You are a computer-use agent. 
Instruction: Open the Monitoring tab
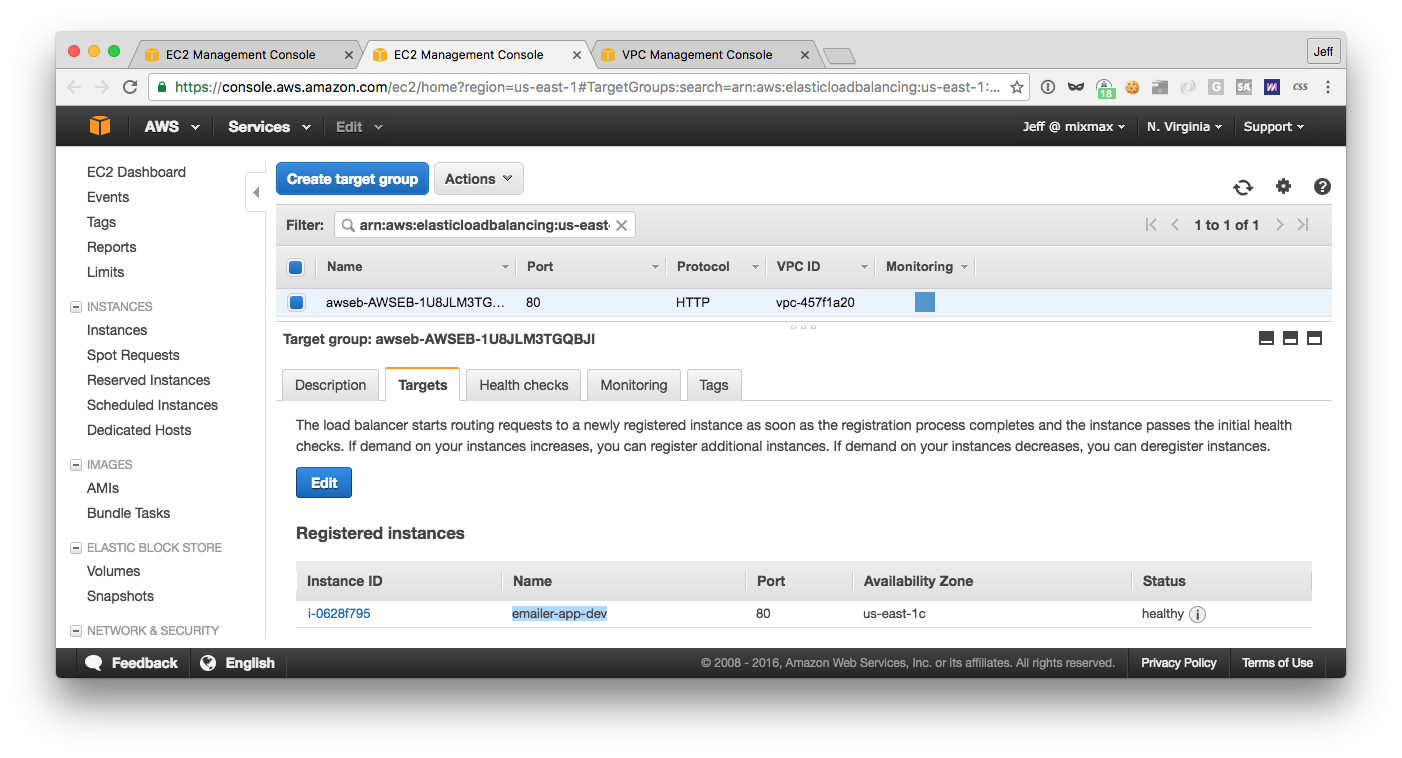coord(634,385)
